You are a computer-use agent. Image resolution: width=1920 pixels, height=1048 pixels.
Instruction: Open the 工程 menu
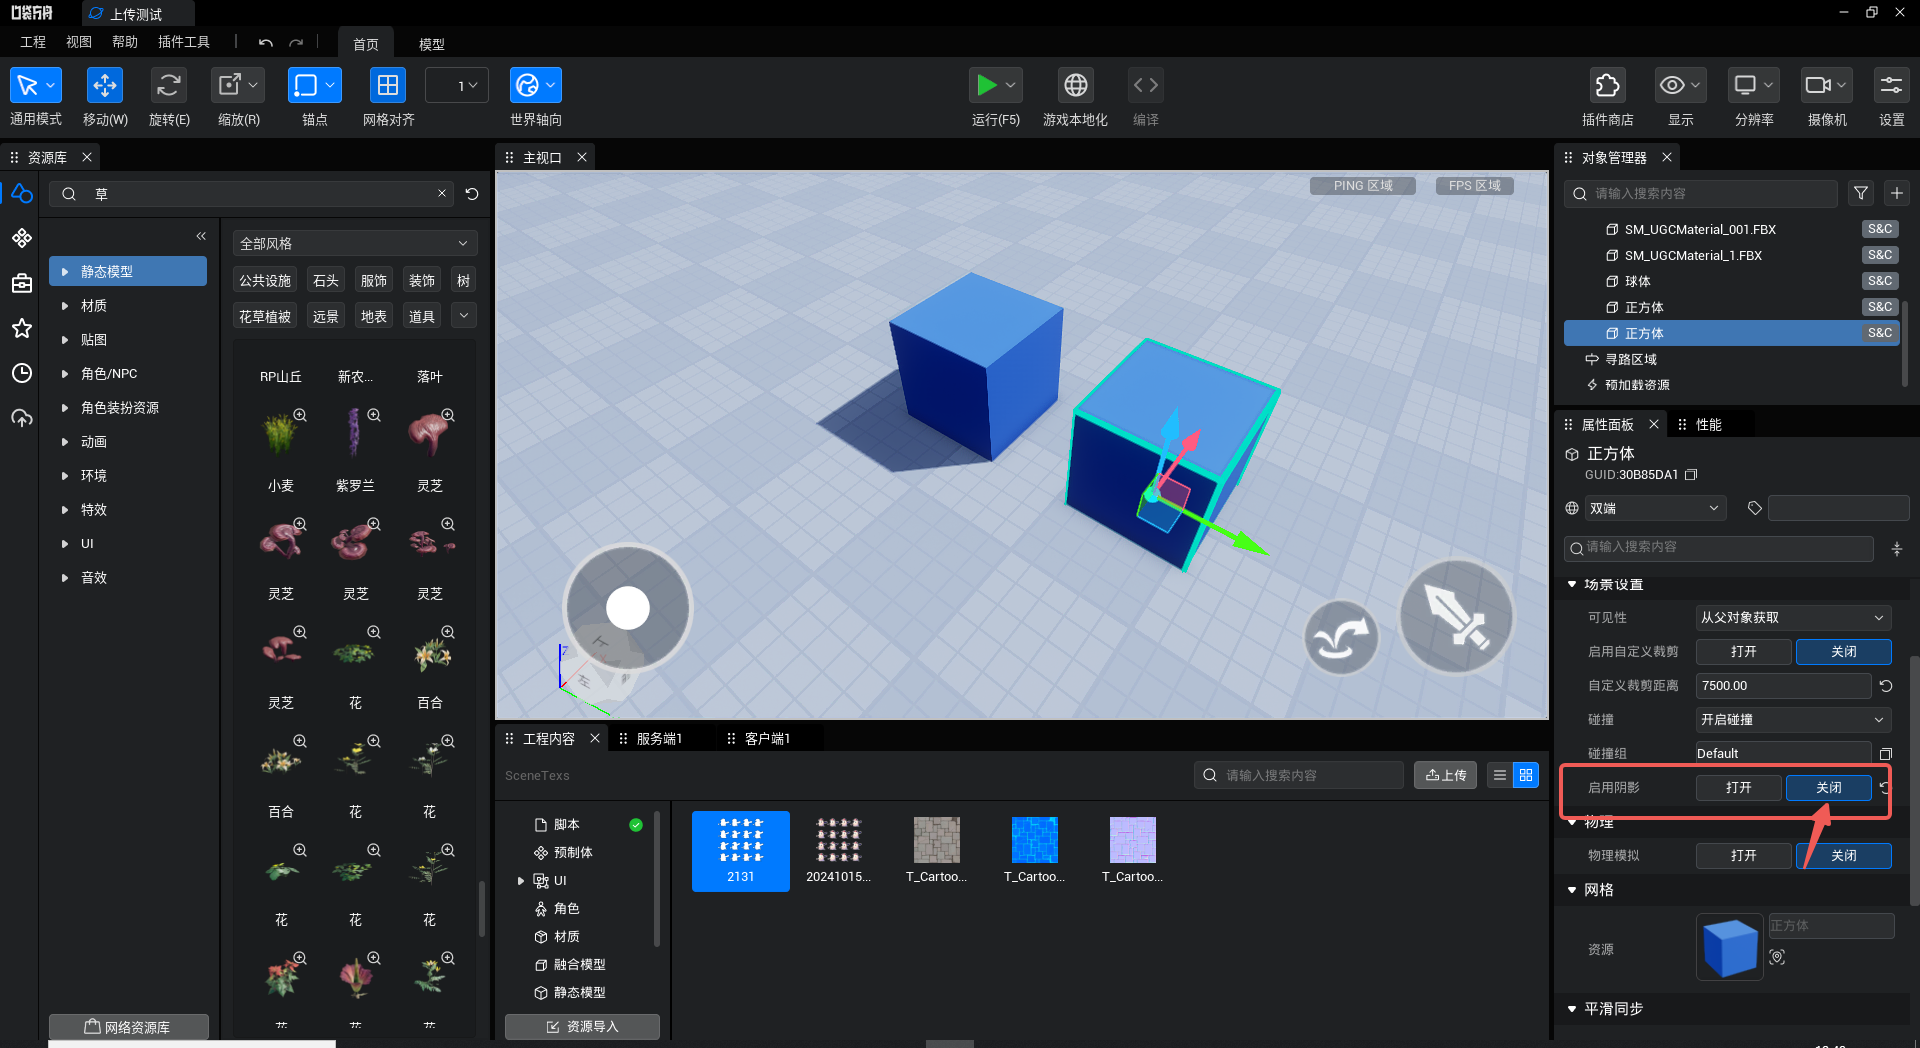pos(33,42)
